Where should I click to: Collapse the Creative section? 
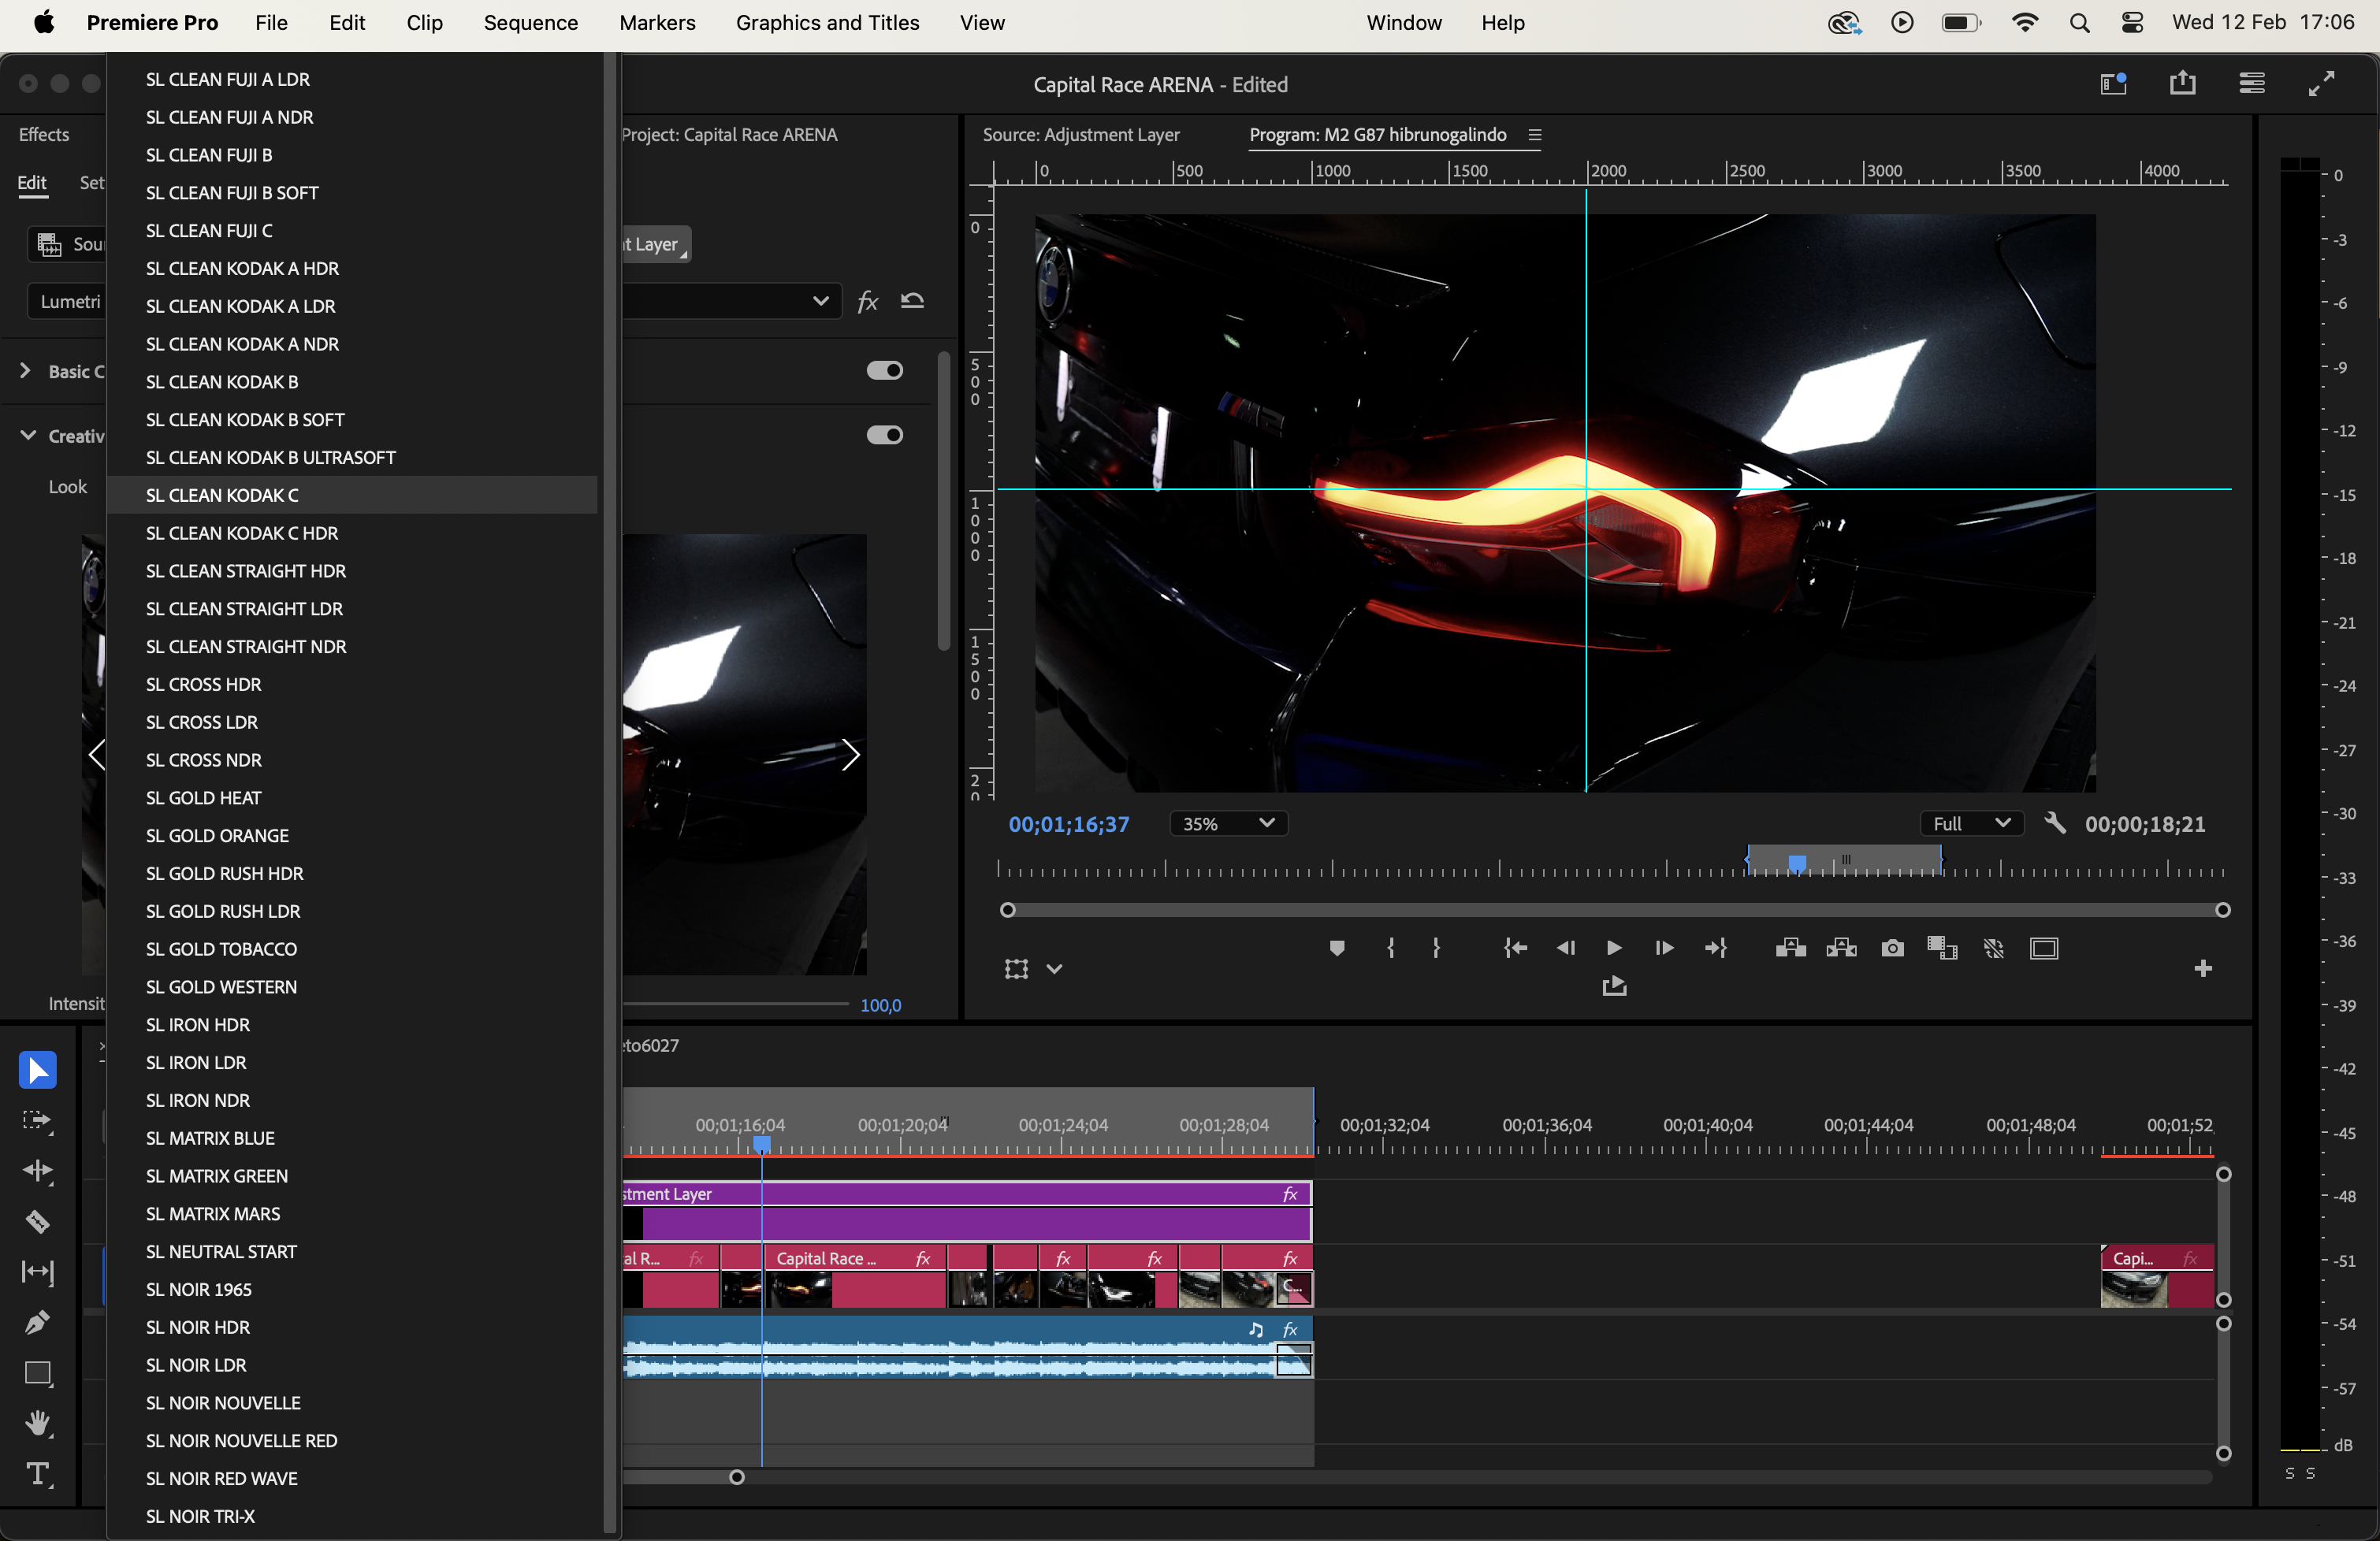point(28,435)
